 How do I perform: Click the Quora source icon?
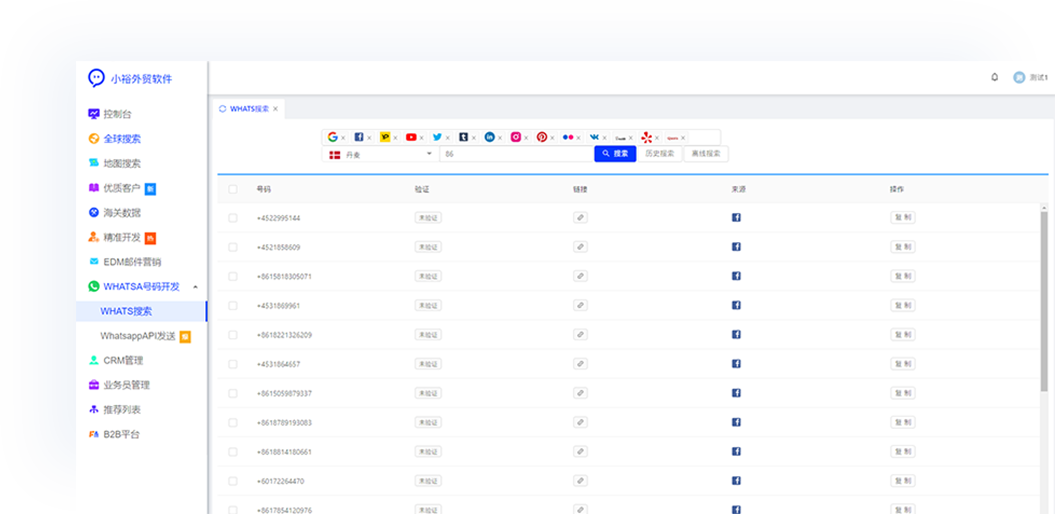point(672,138)
